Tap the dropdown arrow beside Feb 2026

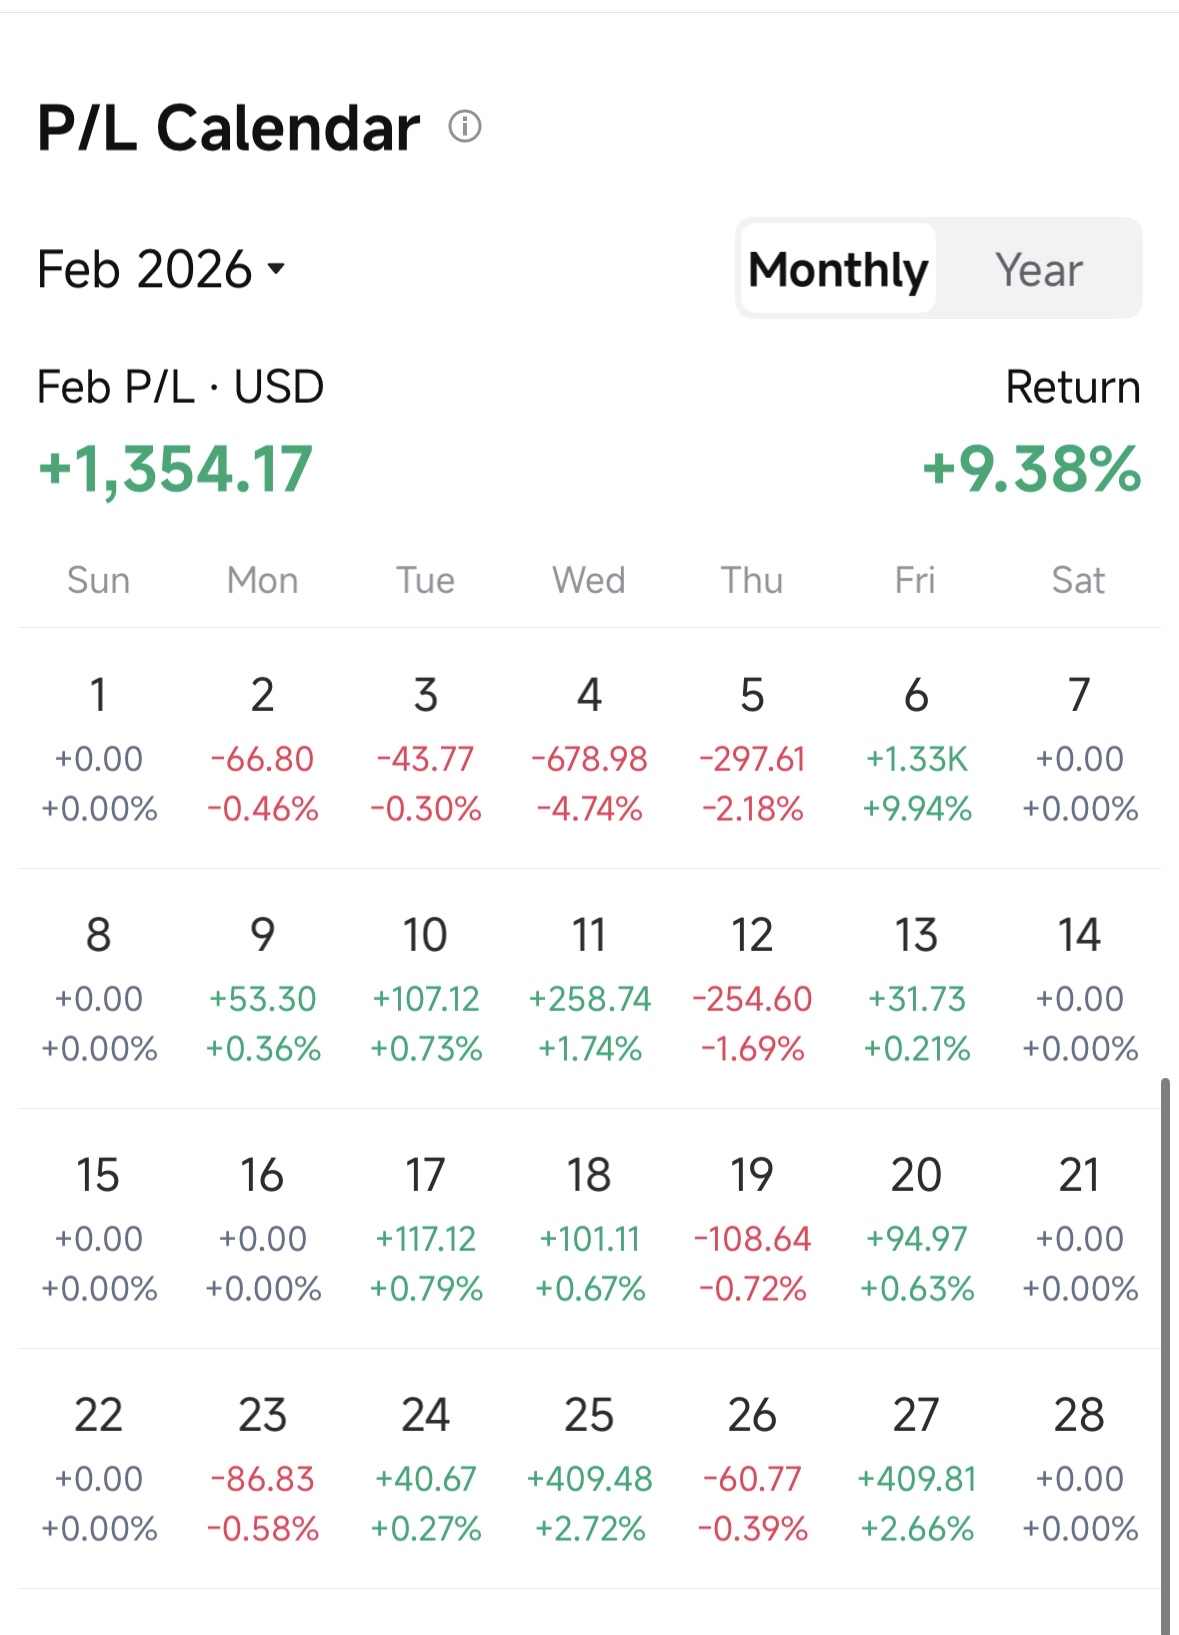pos(276,269)
